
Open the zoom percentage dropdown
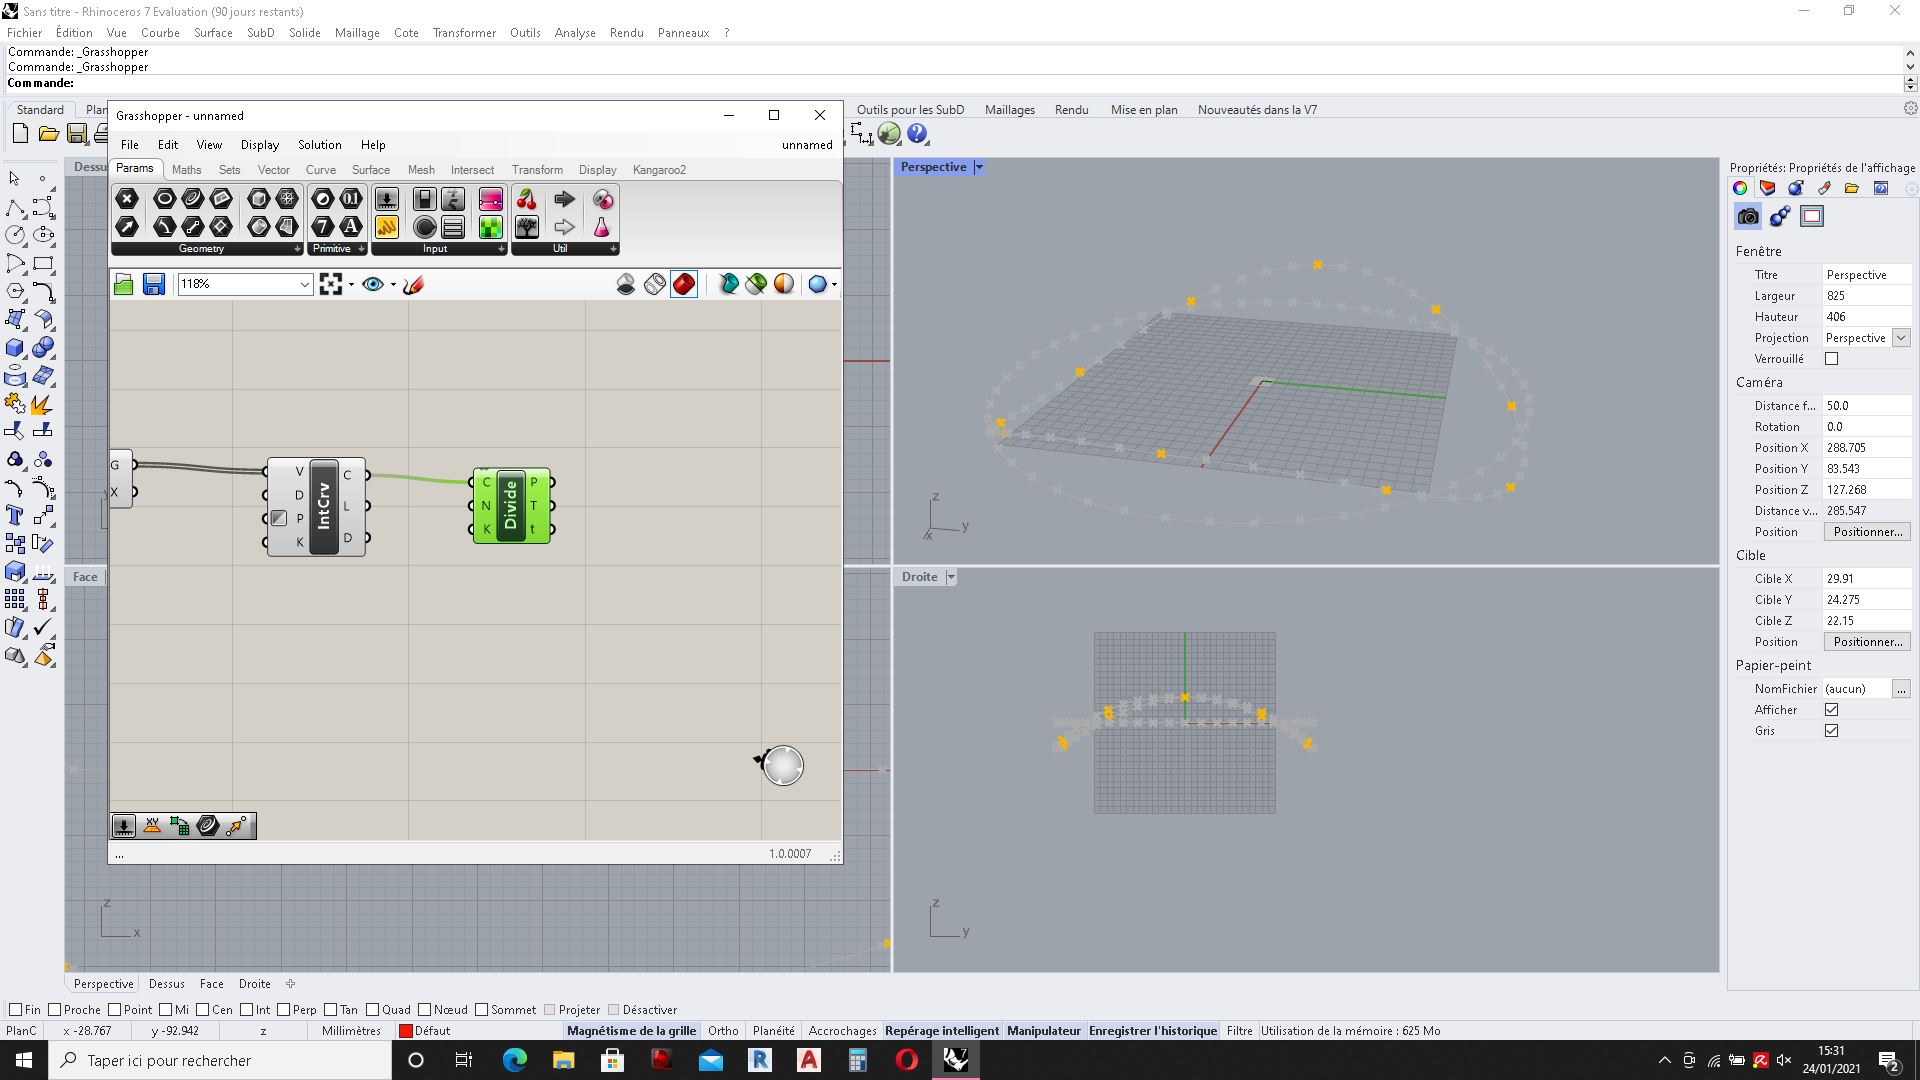304,285
